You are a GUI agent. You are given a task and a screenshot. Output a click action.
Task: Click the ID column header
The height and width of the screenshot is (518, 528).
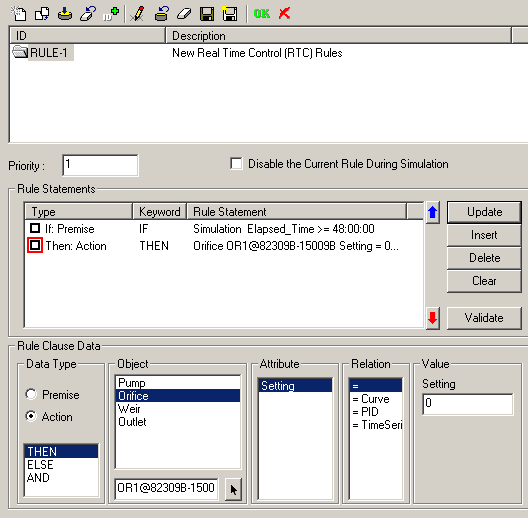pyautogui.click(x=88, y=35)
